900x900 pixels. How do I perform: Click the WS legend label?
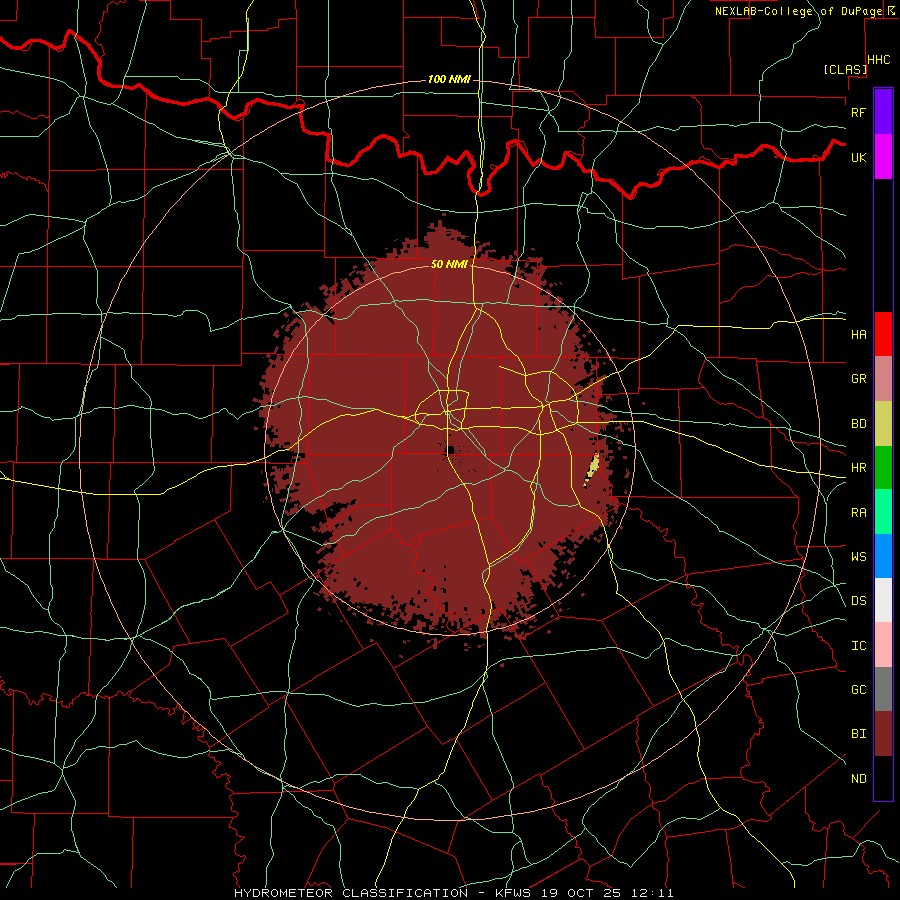point(859,556)
